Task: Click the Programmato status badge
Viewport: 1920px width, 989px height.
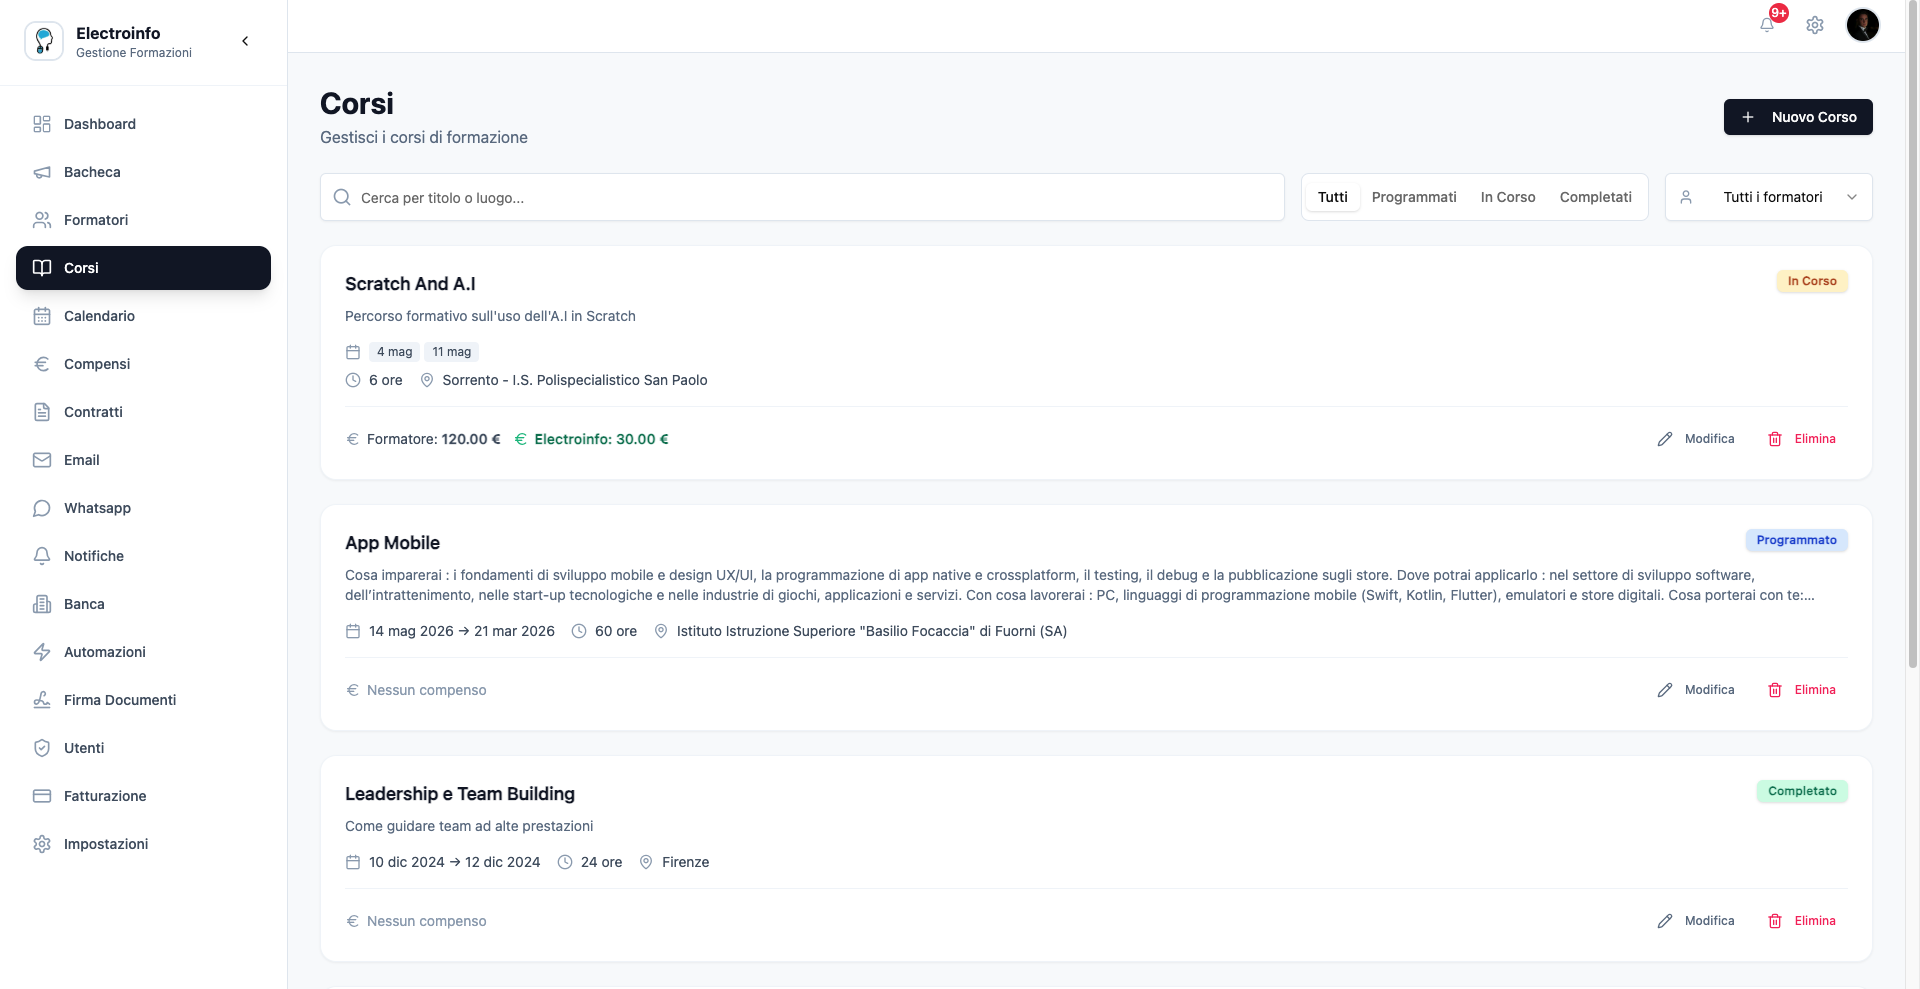Action: click(1797, 540)
